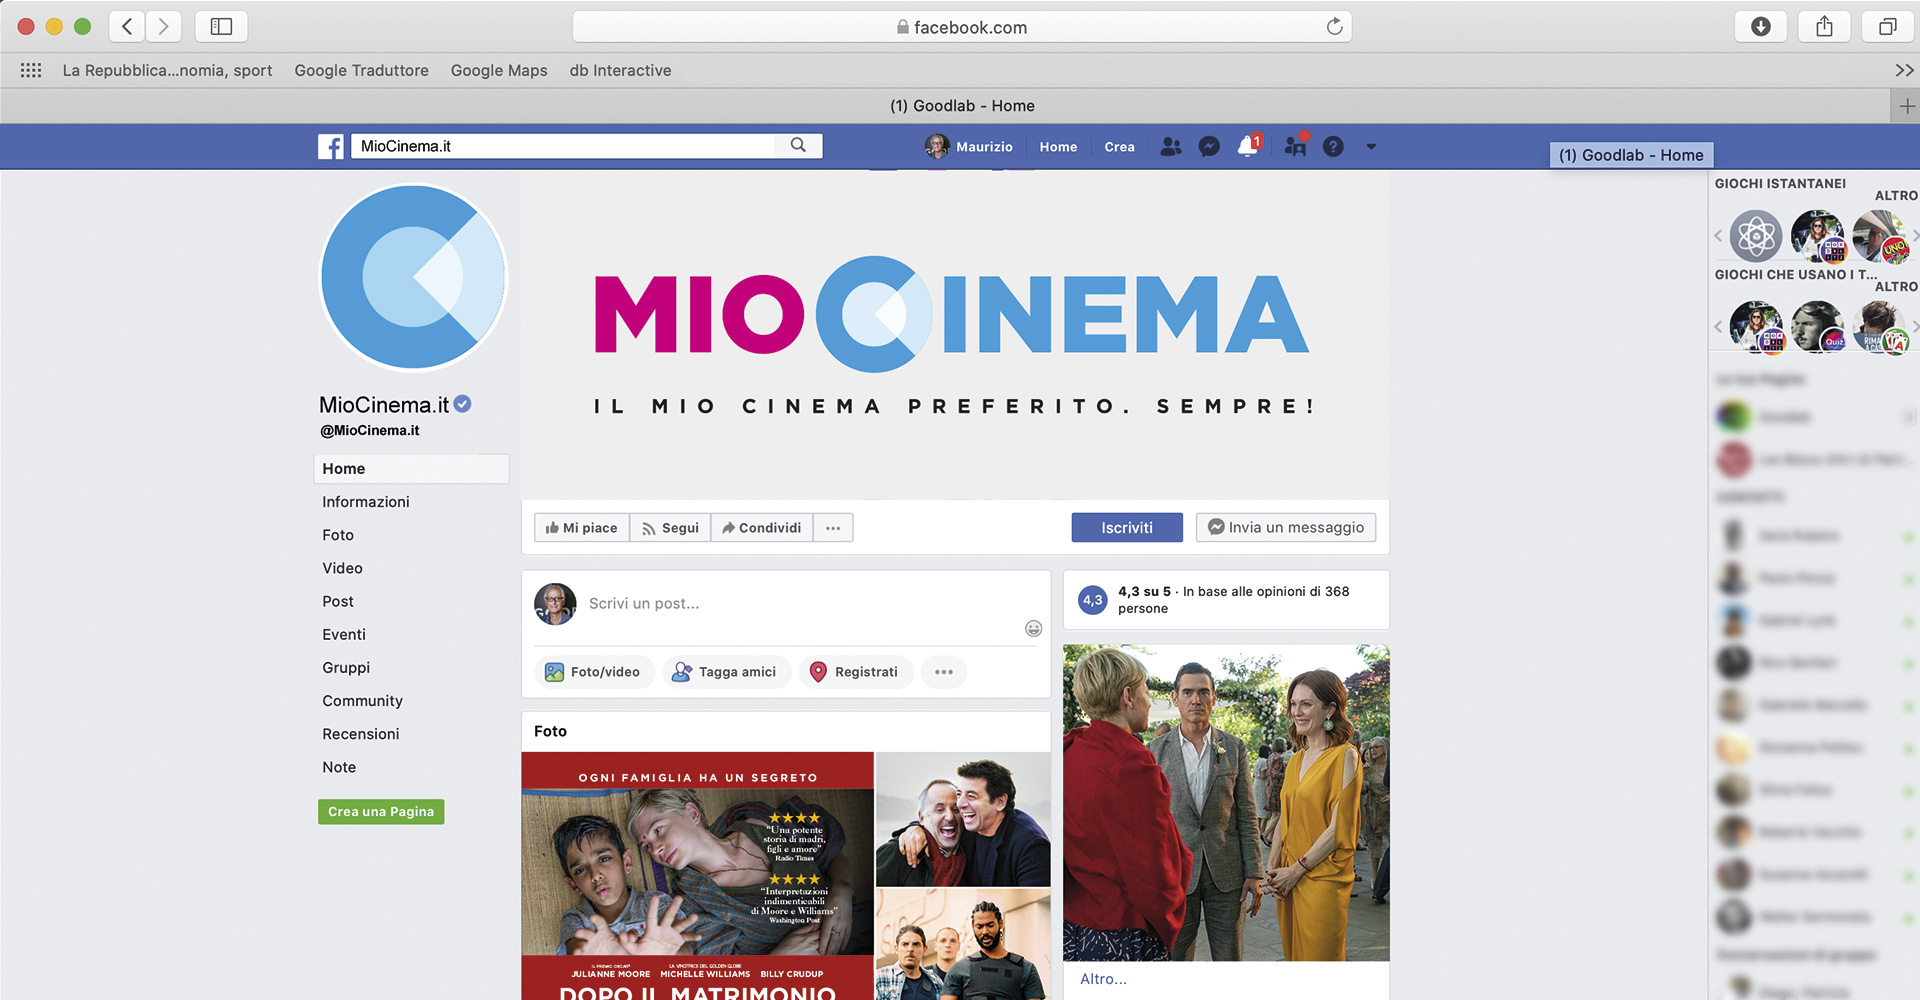Click the Registrati check-in button
Screen dimensions: 1920x1000
click(855, 672)
